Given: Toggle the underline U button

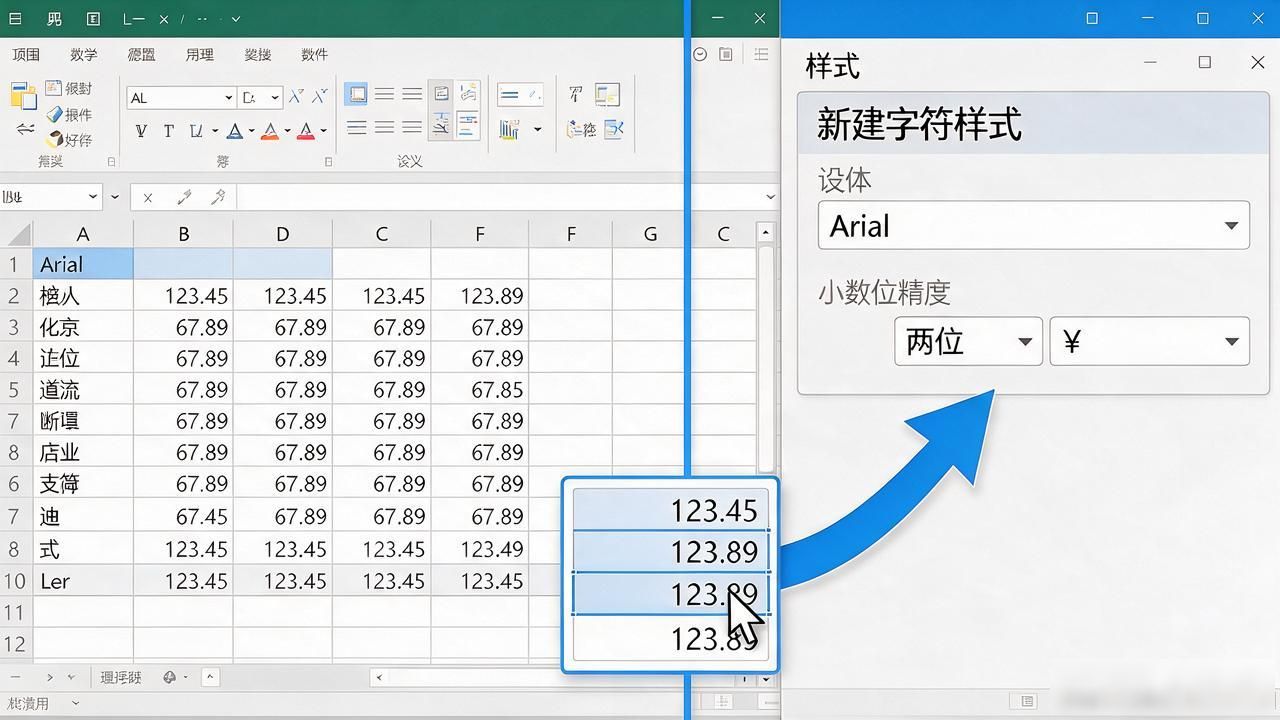Looking at the screenshot, I should (x=196, y=131).
